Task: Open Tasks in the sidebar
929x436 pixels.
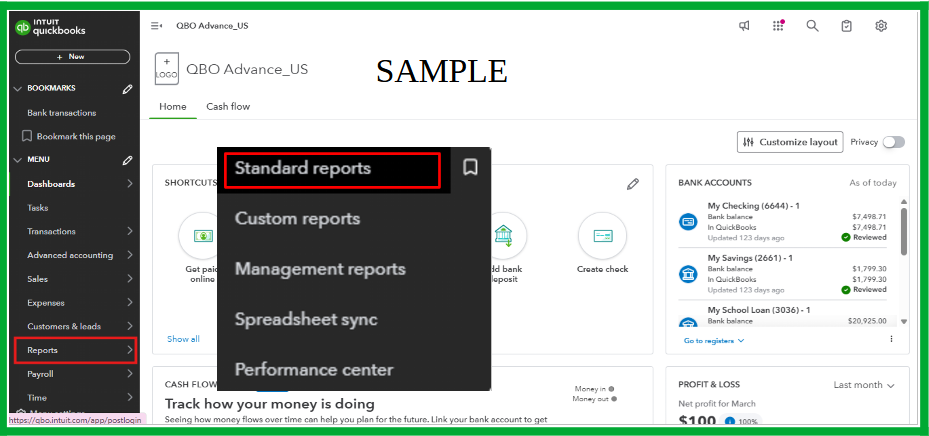Action: point(38,208)
